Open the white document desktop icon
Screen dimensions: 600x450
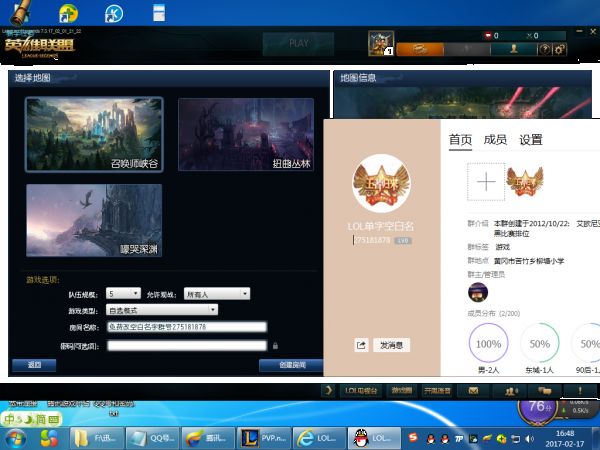(x=159, y=13)
